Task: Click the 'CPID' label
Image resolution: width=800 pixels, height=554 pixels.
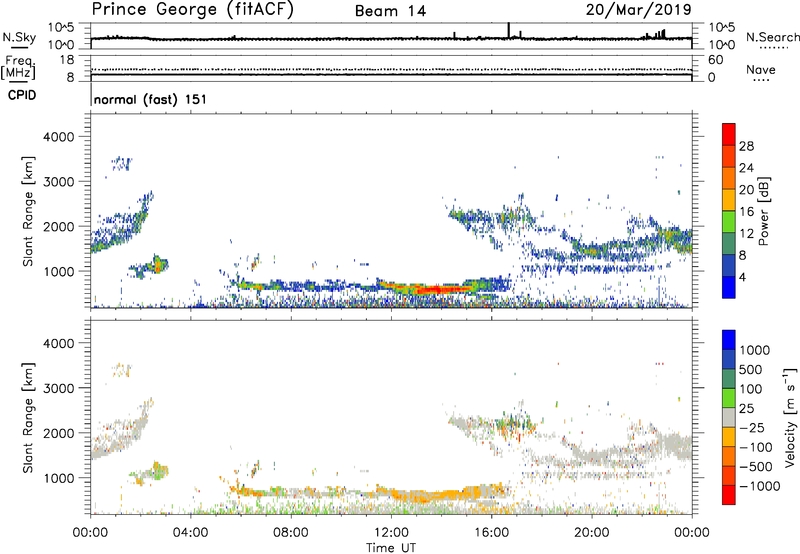Action: click(x=22, y=95)
